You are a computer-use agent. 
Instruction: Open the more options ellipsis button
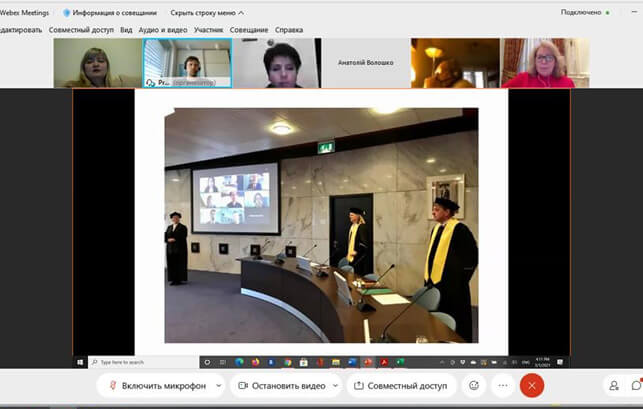pyautogui.click(x=503, y=386)
